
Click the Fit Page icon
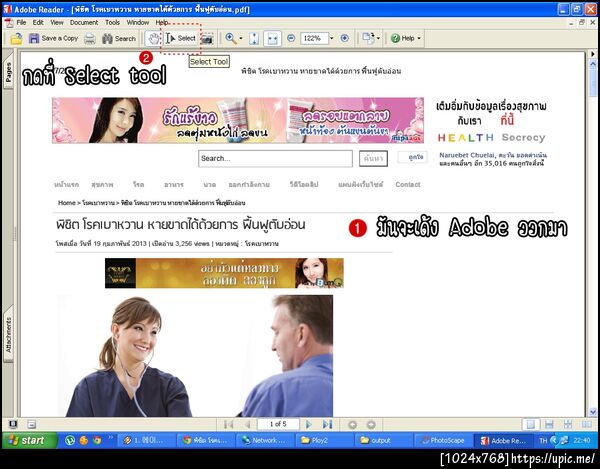[x=254, y=38]
